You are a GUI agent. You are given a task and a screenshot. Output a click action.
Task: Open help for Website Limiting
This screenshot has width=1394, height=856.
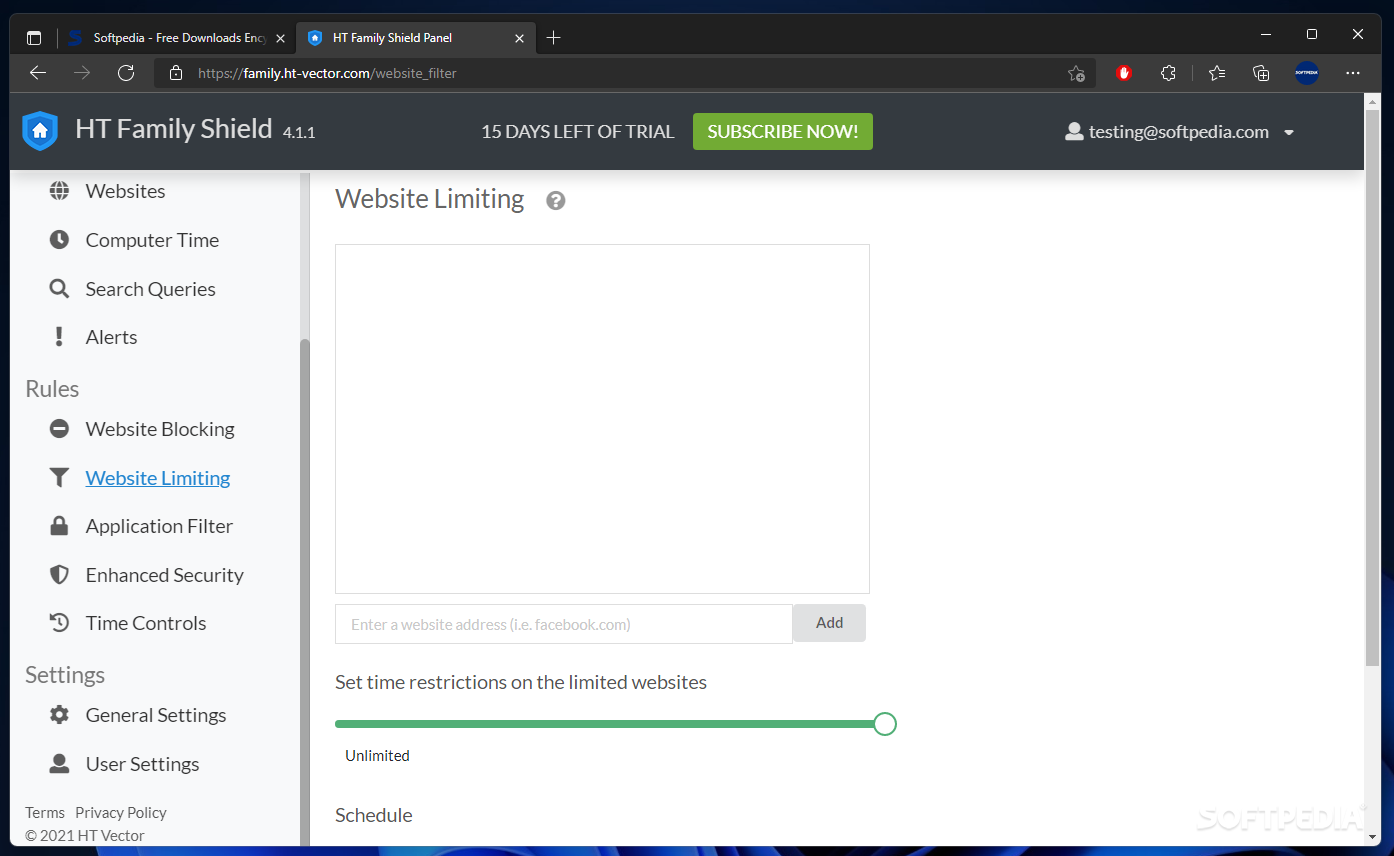(556, 201)
